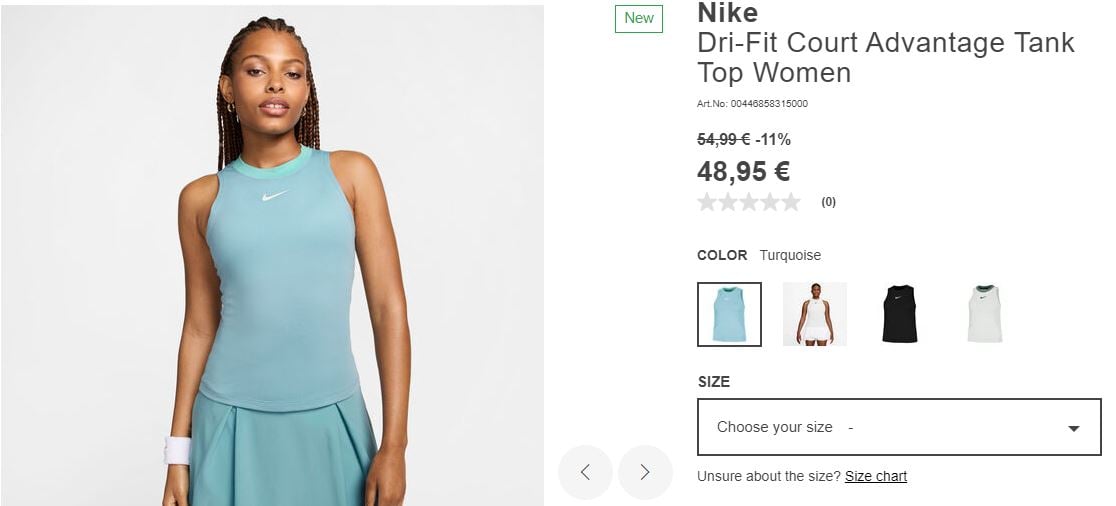Image resolution: width=1116 pixels, height=506 pixels.
Task: Click the fifth rating star
Action: tap(791, 202)
